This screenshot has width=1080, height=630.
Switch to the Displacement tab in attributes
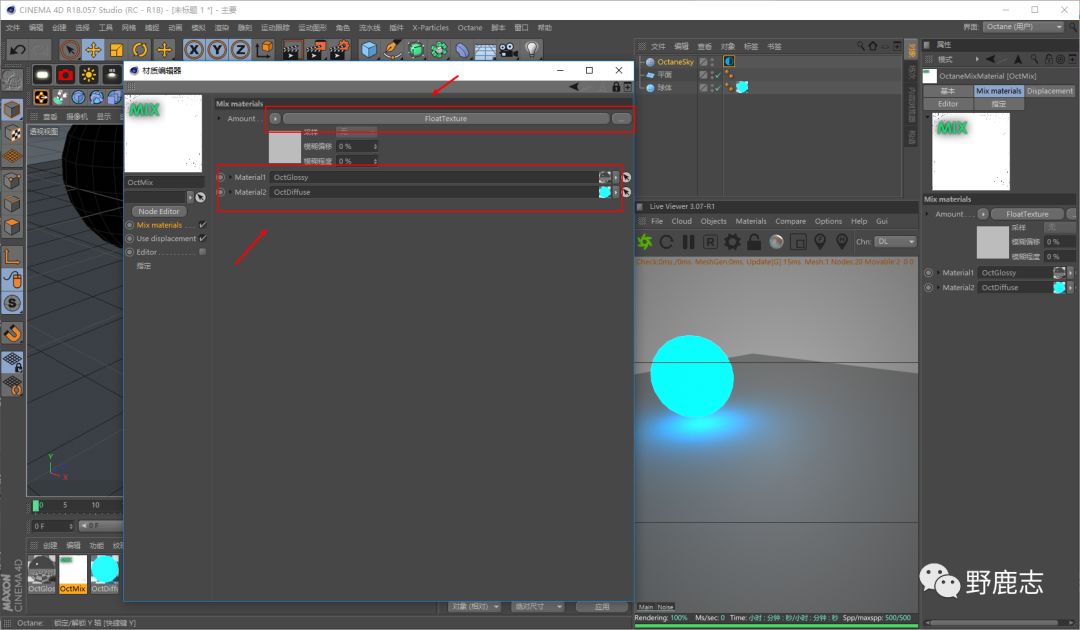pyautogui.click(x=1049, y=91)
